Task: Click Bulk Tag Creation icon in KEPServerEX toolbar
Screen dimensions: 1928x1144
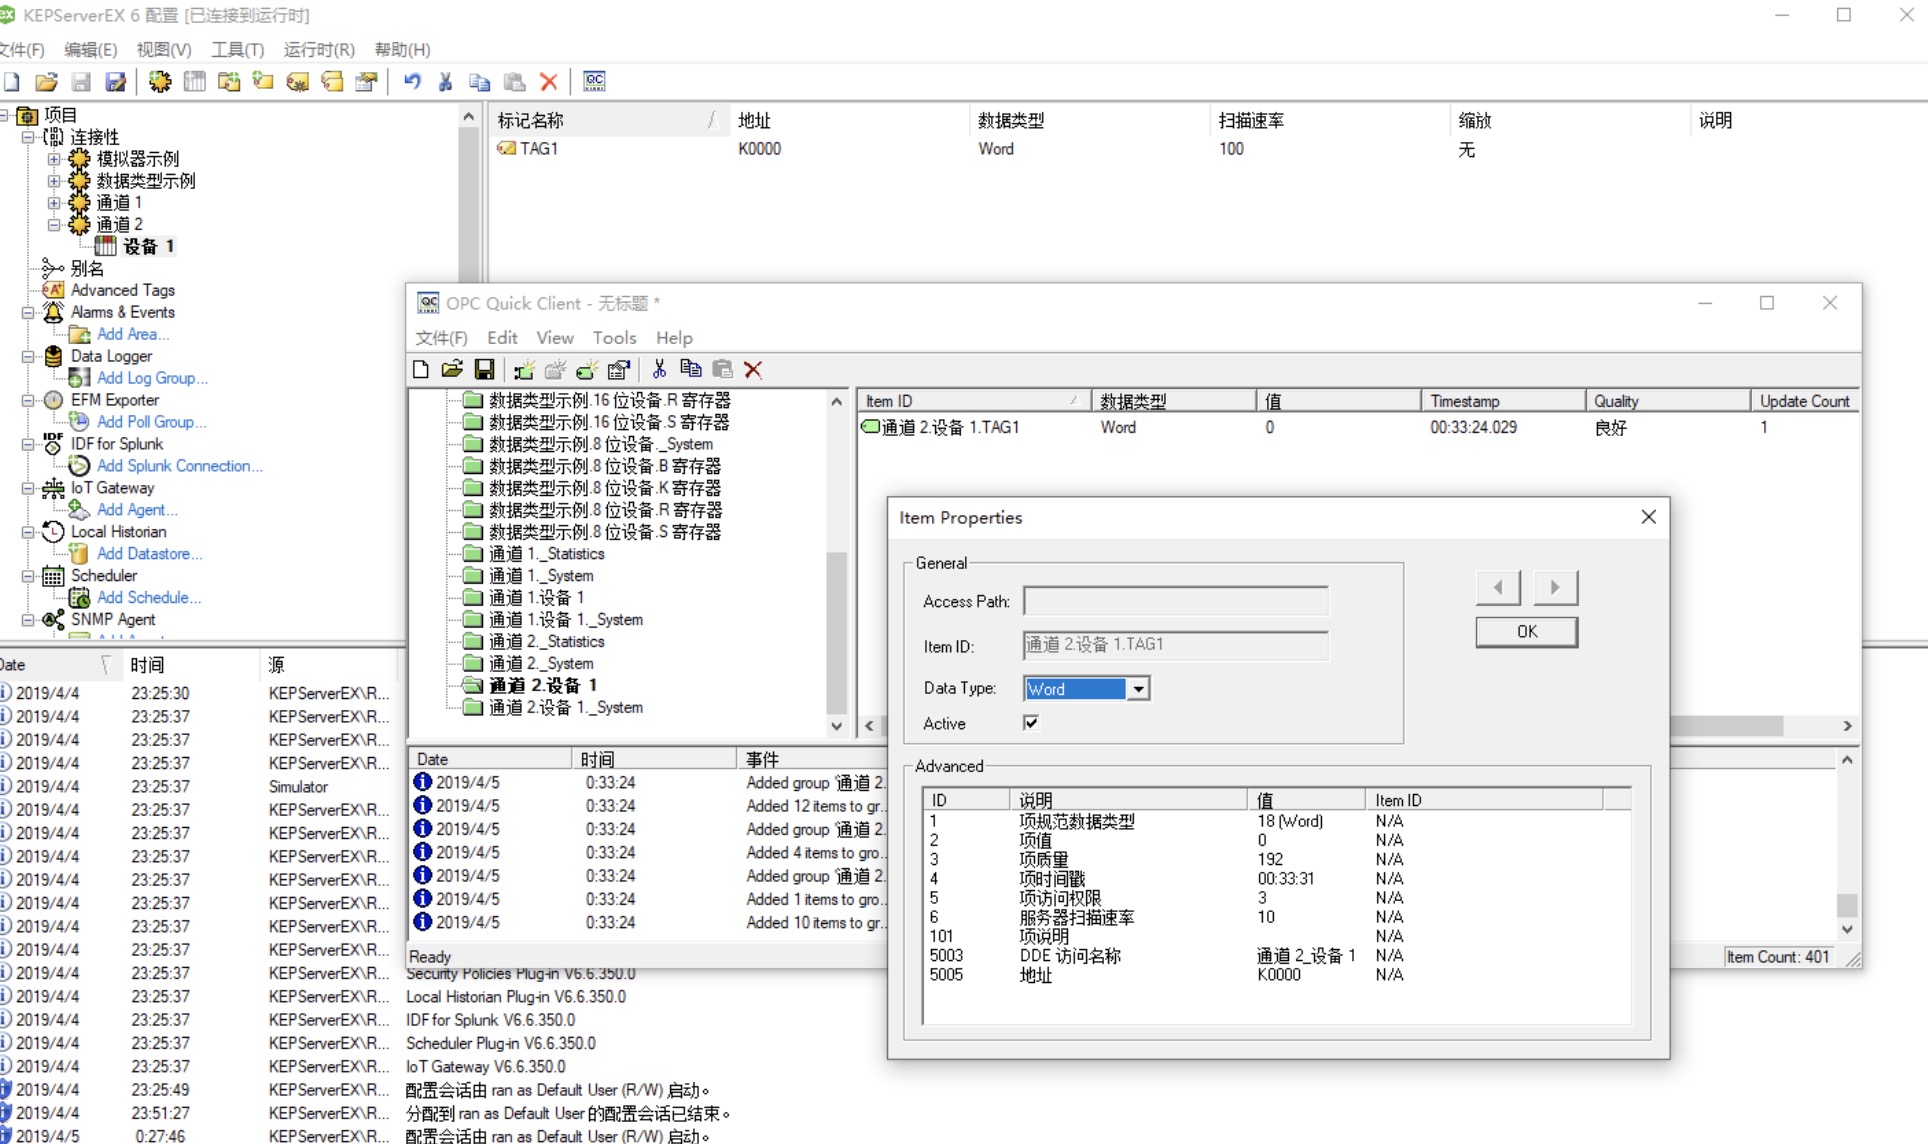Action: (298, 82)
